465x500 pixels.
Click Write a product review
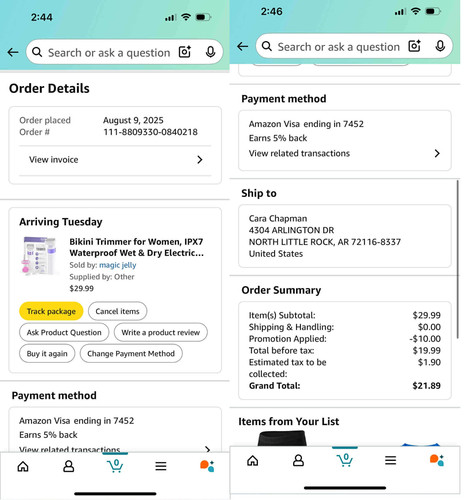160,332
